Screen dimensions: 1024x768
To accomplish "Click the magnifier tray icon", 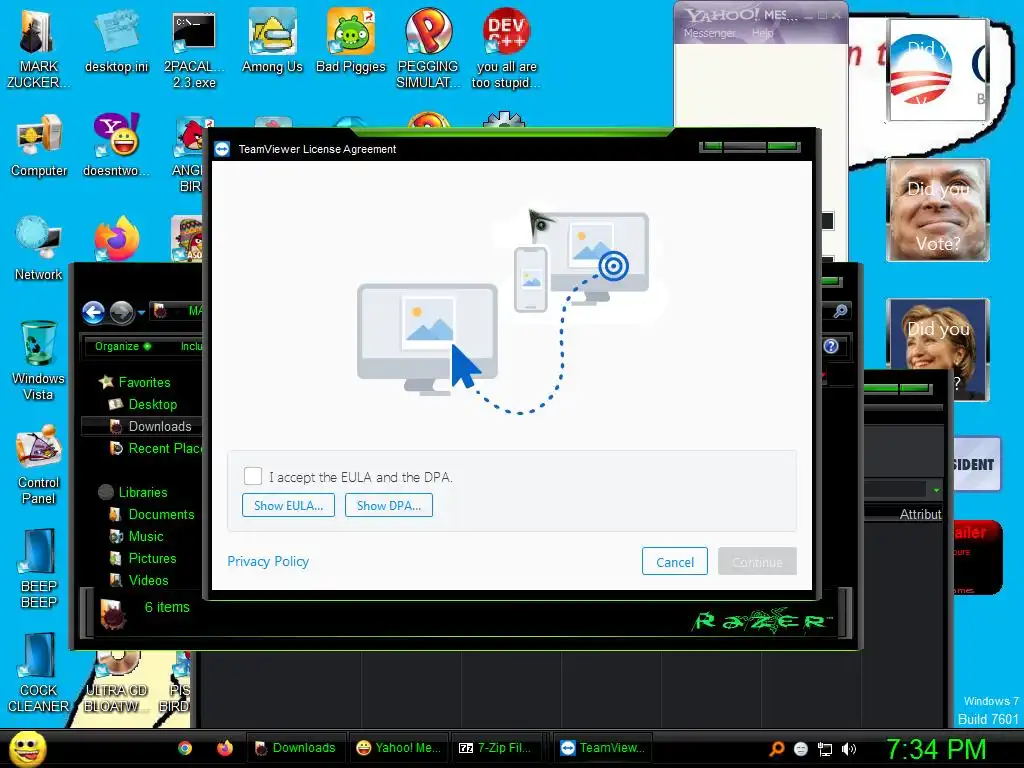I will (x=776, y=749).
